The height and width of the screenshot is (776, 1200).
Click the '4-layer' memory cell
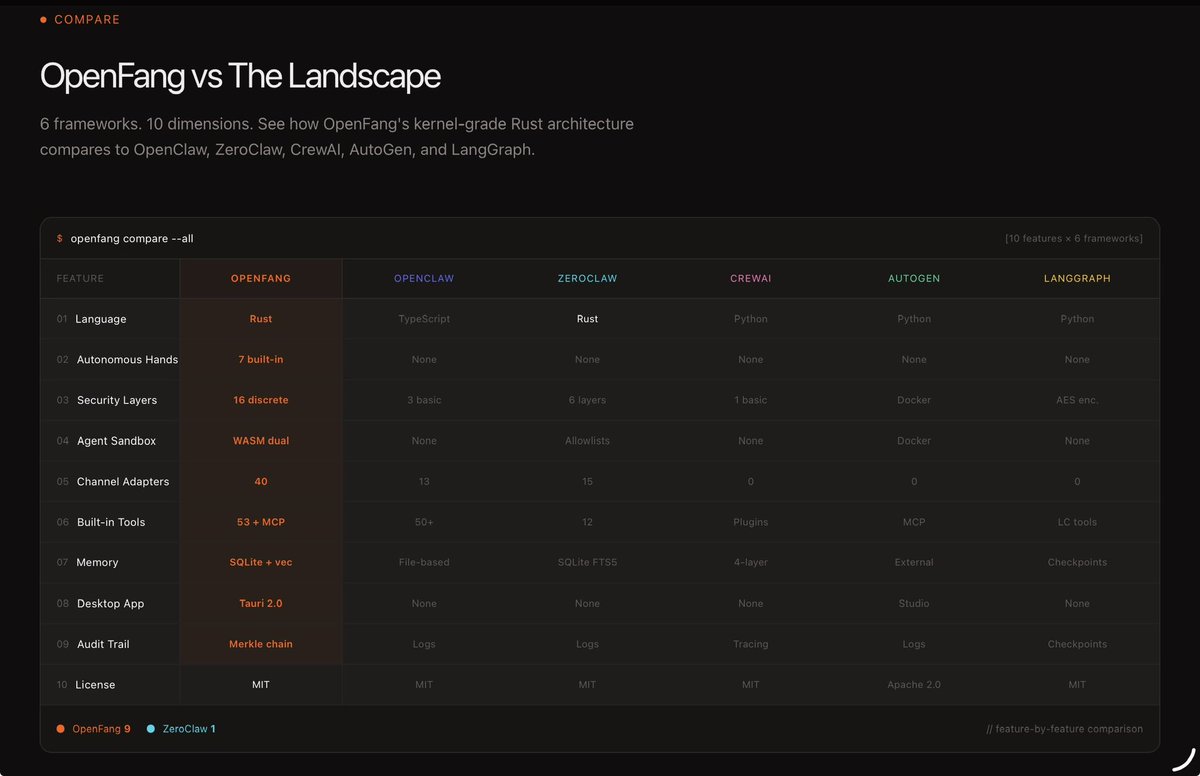coord(751,562)
